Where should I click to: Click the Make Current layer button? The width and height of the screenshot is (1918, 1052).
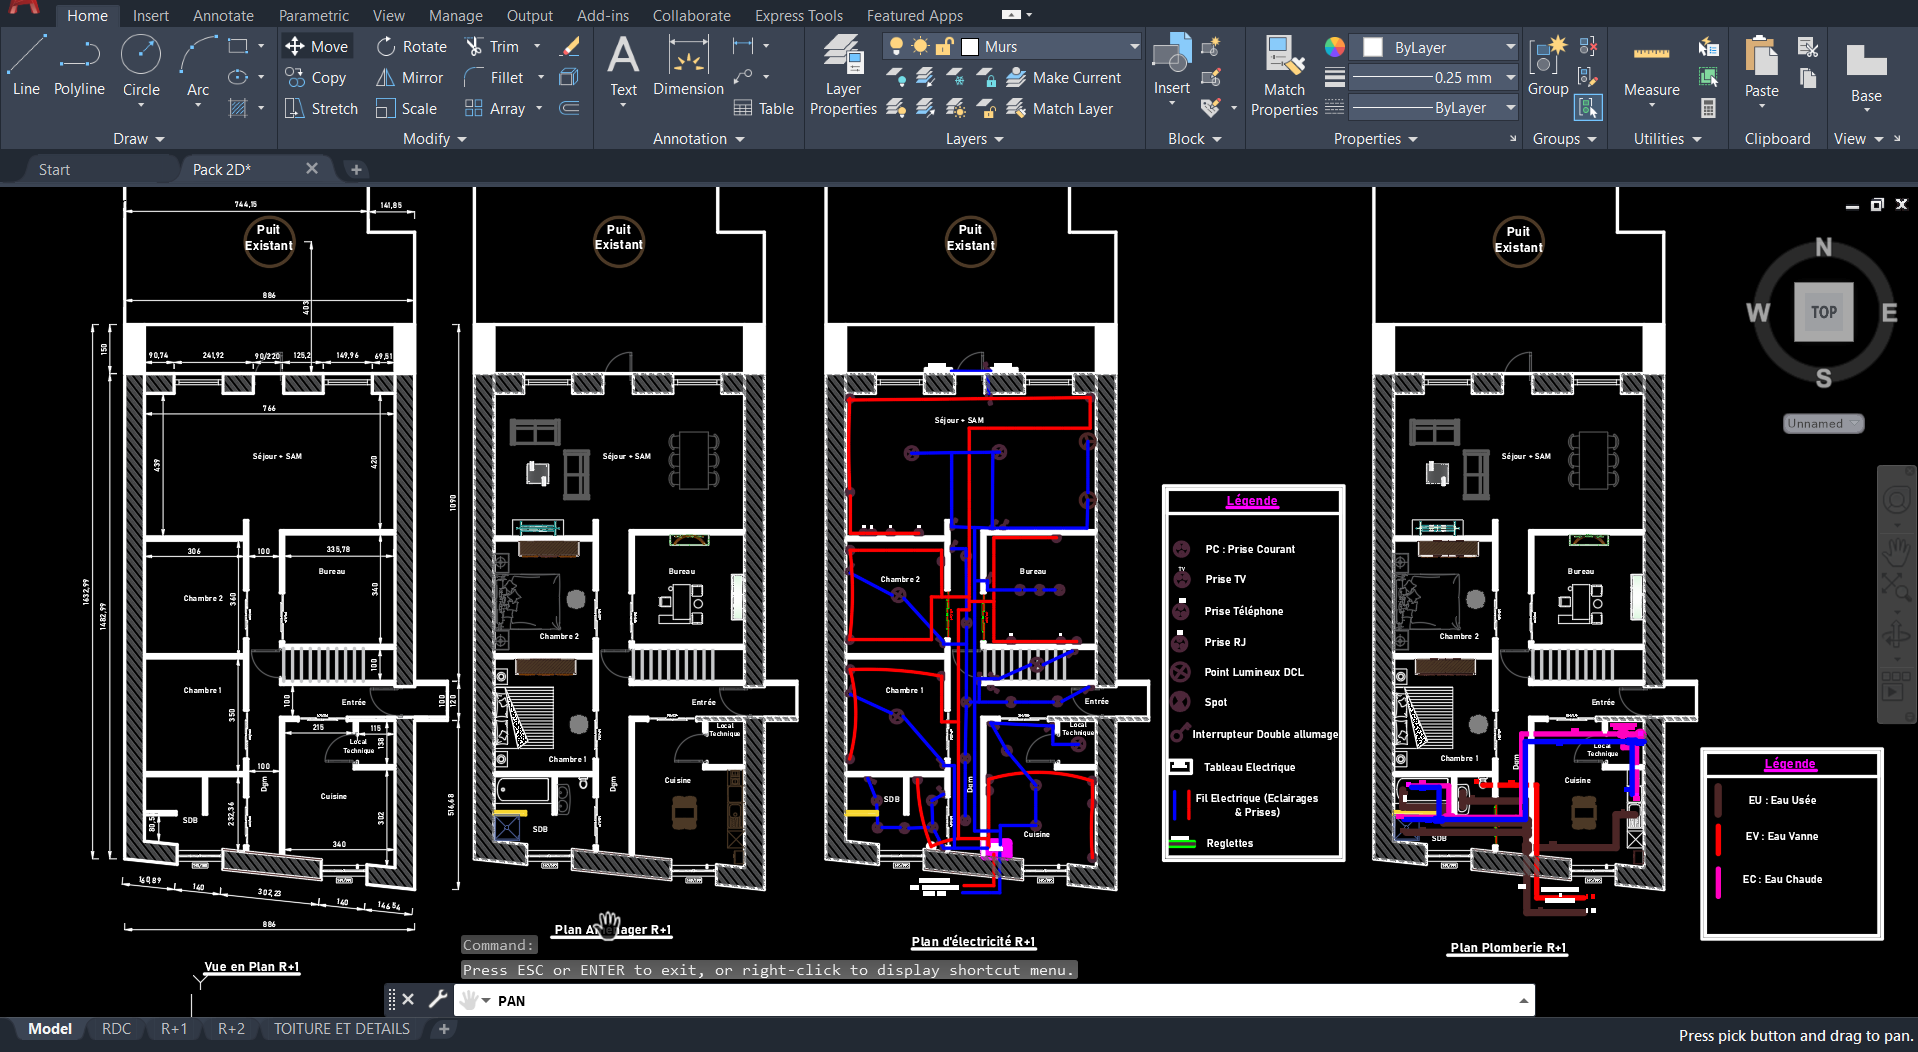[1064, 78]
